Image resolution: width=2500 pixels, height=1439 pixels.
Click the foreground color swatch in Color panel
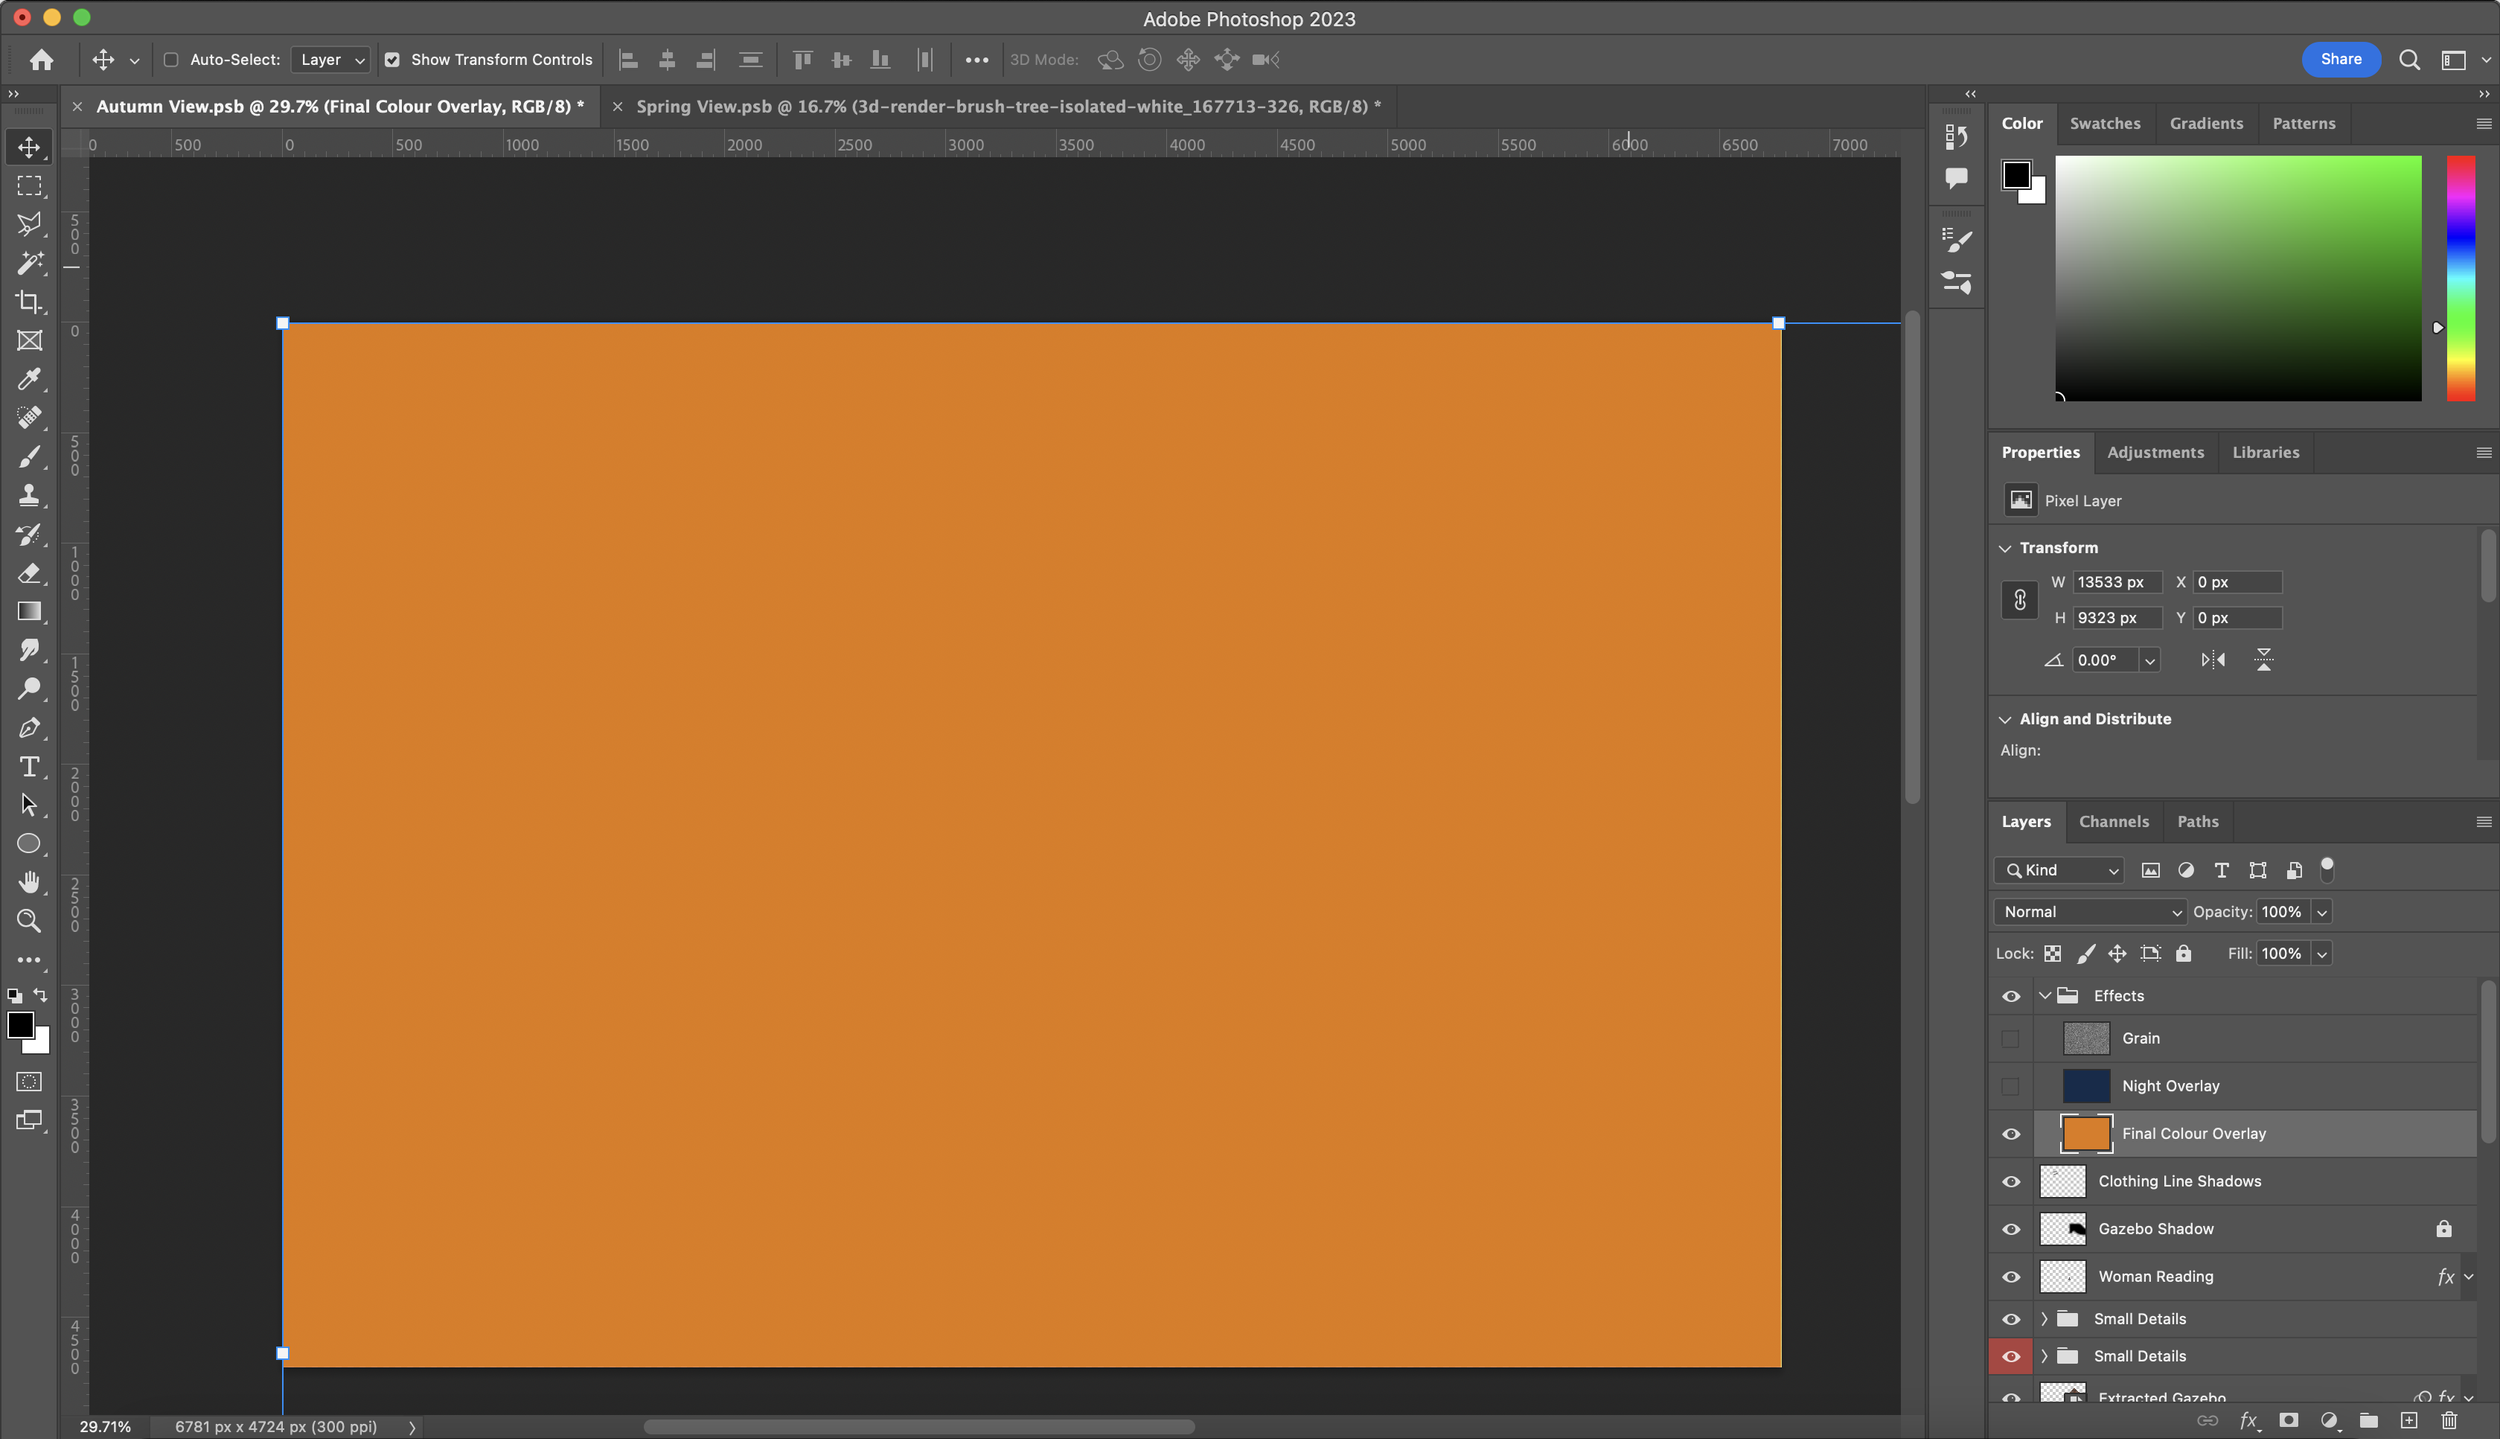click(x=2016, y=175)
